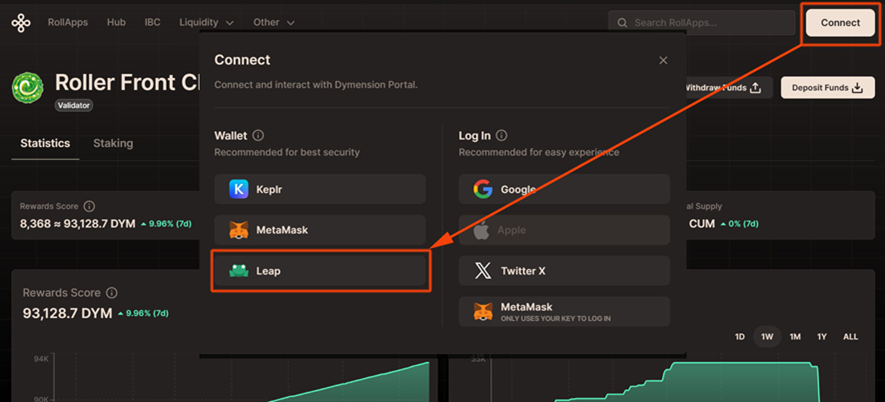885x402 pixels.
Task: Select the 1M chart range
Action: pos(795,337)
